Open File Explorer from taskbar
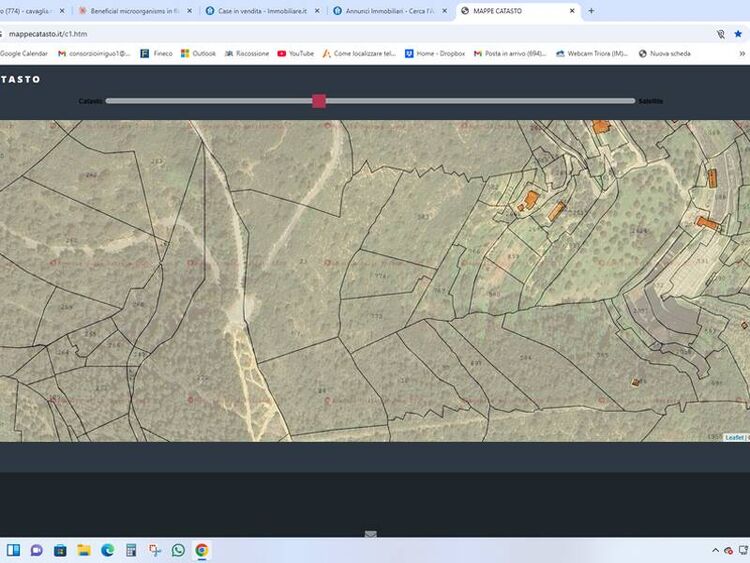 point(84,550)
